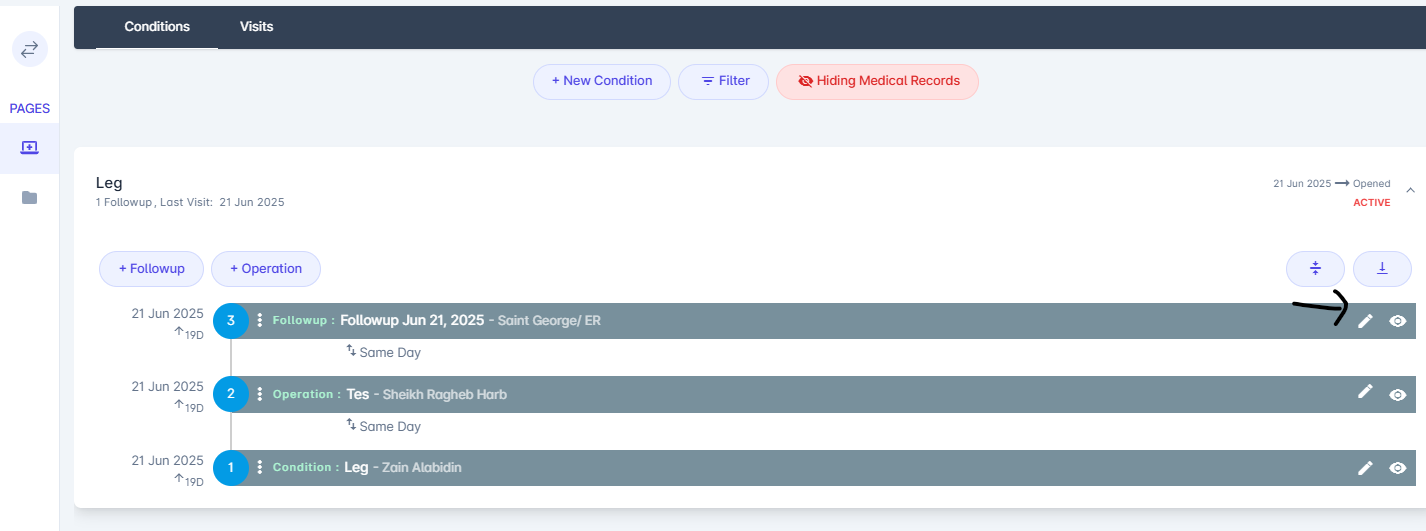Click '21 Jun 2025 → Opened' text
This screenshot has width=1426, height=531.
click(1331, 184)
